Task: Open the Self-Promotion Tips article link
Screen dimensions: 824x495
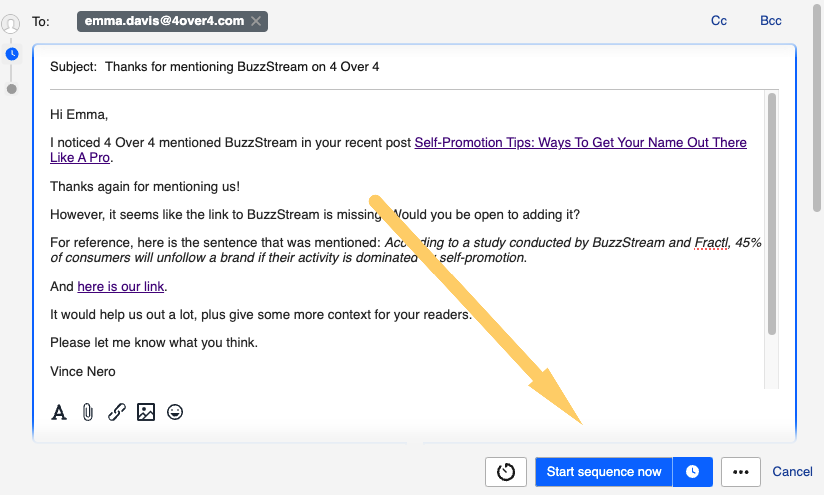Action: (580, 143)
